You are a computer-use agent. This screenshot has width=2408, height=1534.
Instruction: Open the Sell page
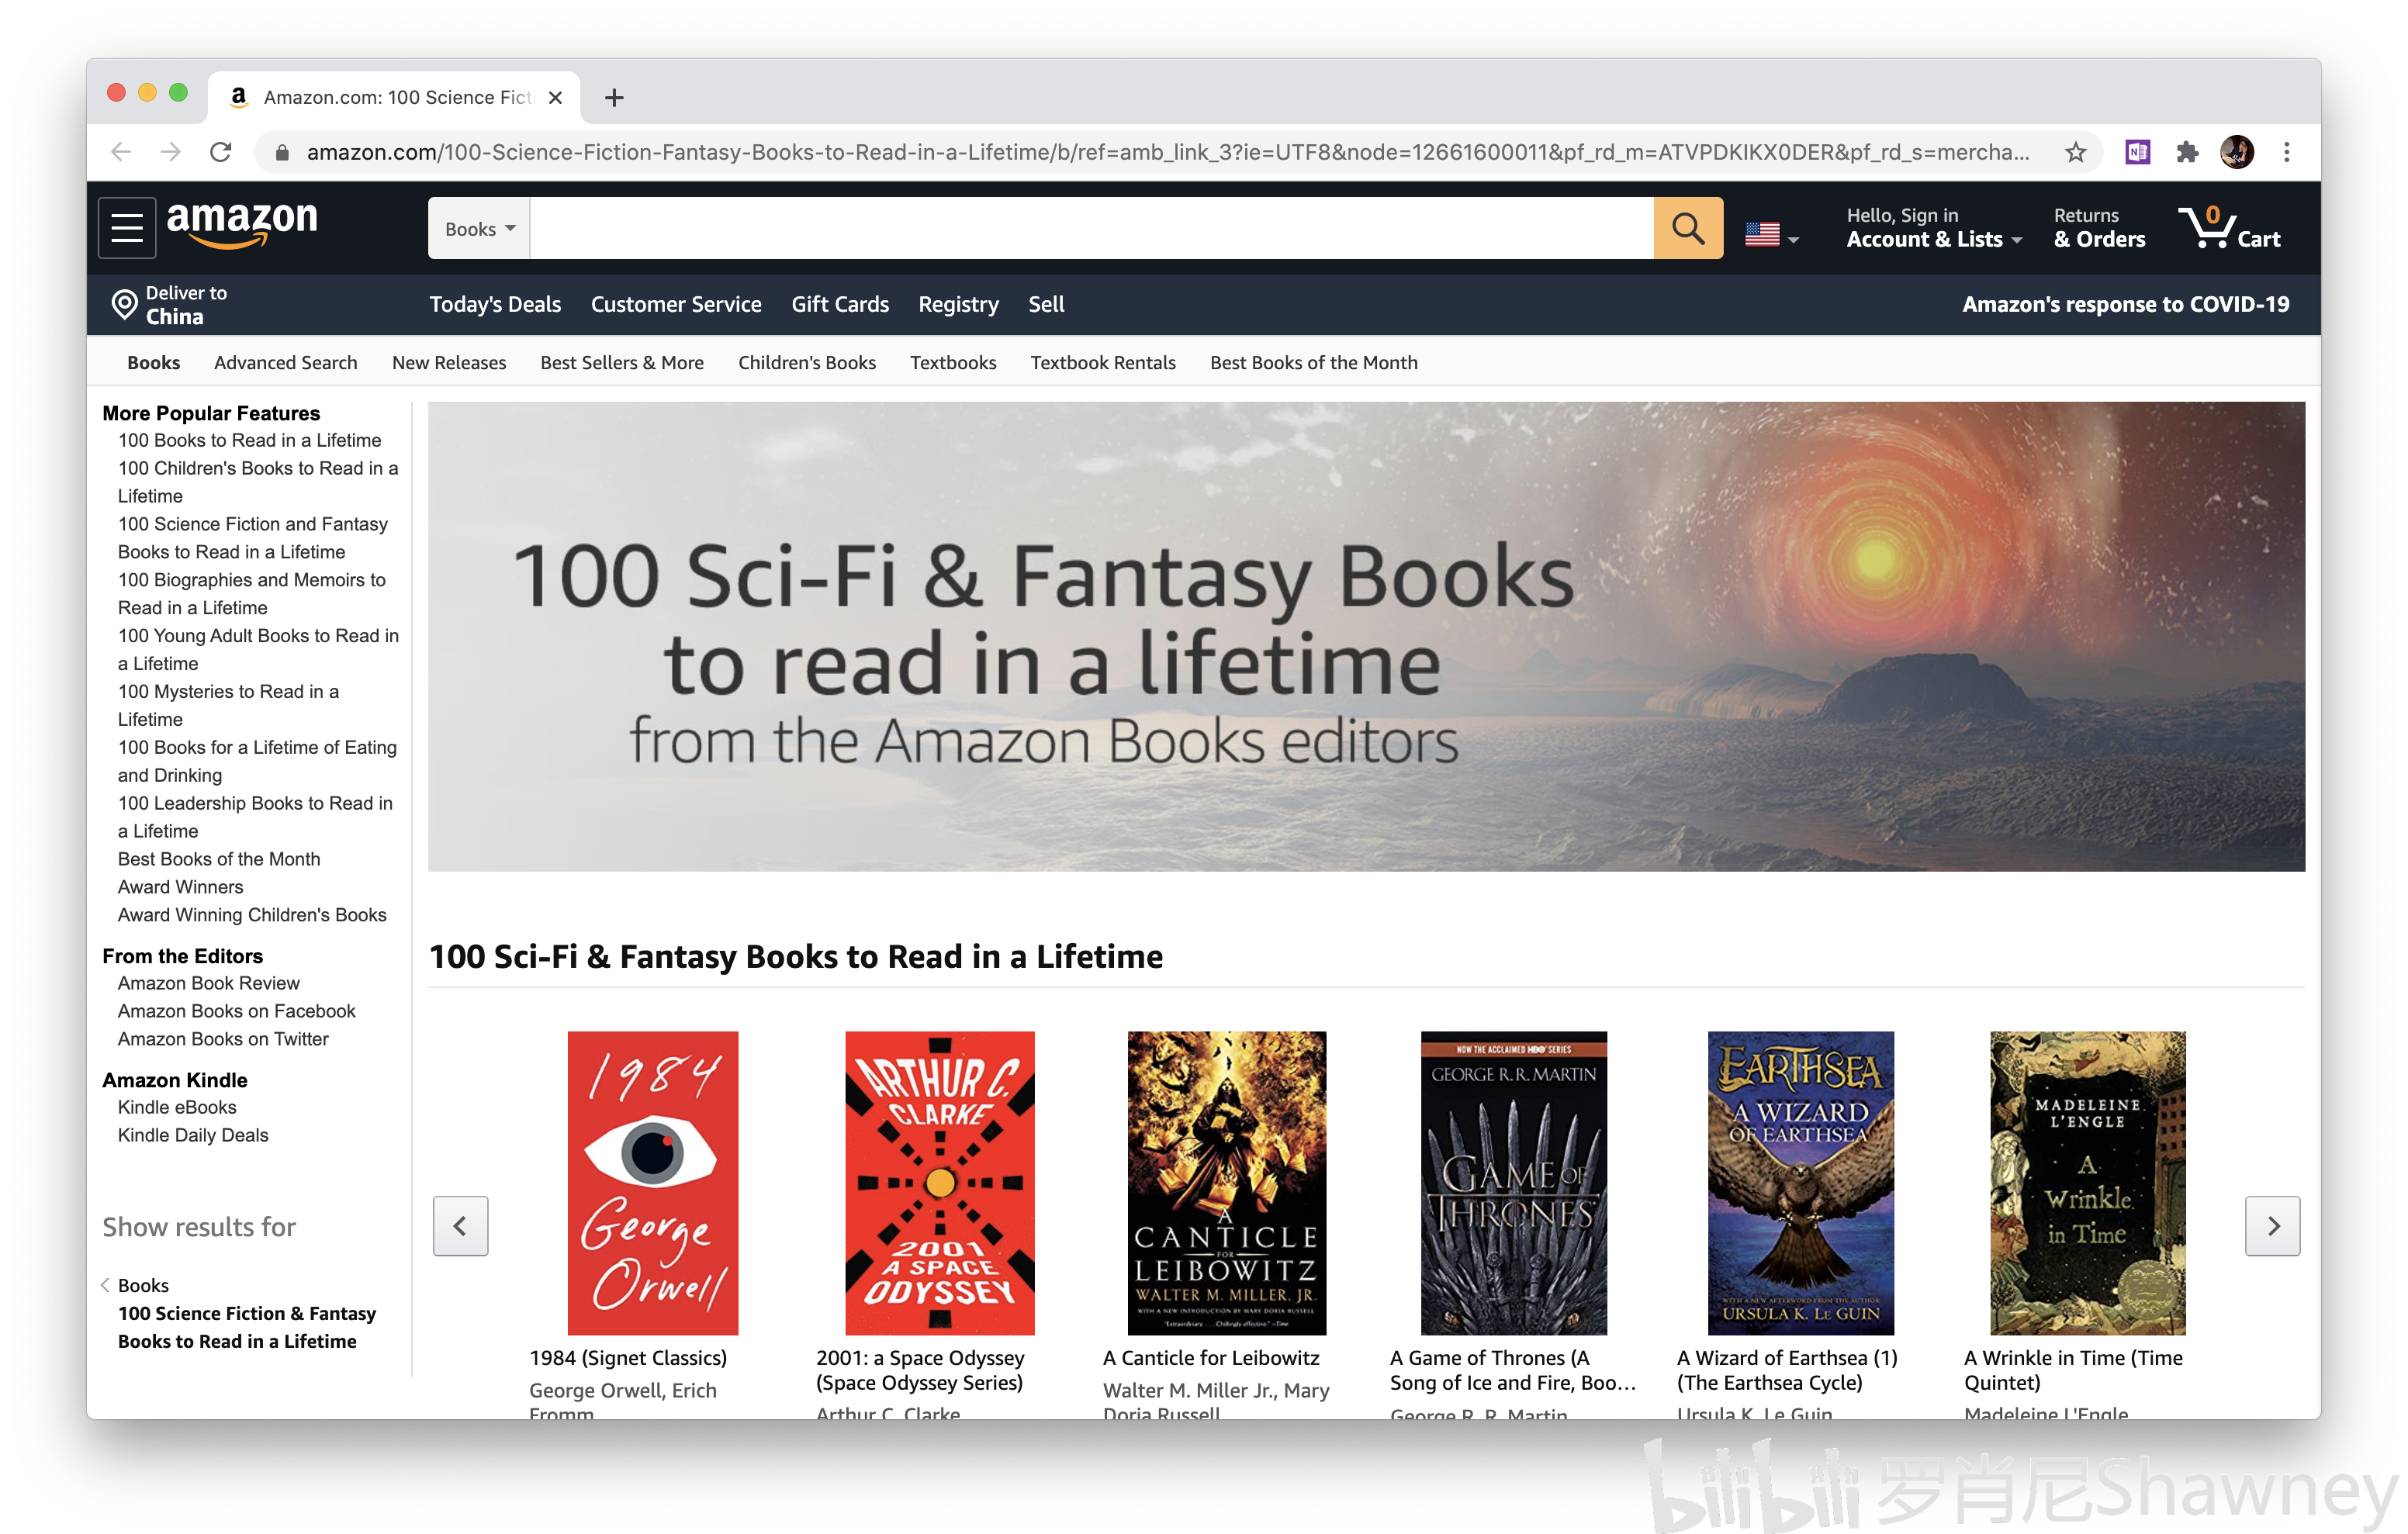1046,304
